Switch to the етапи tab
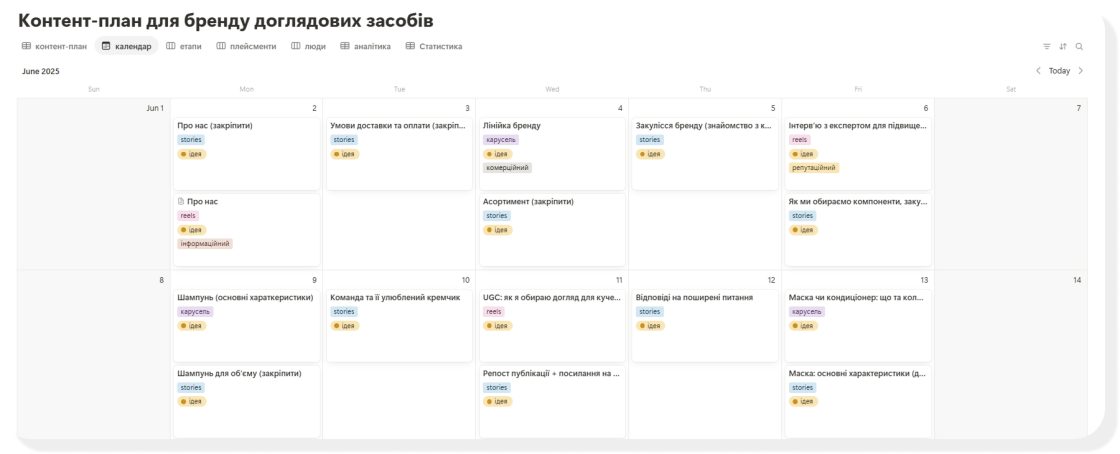The width and height of the screenshot is (1120, 454). click(x=184, y=46)
